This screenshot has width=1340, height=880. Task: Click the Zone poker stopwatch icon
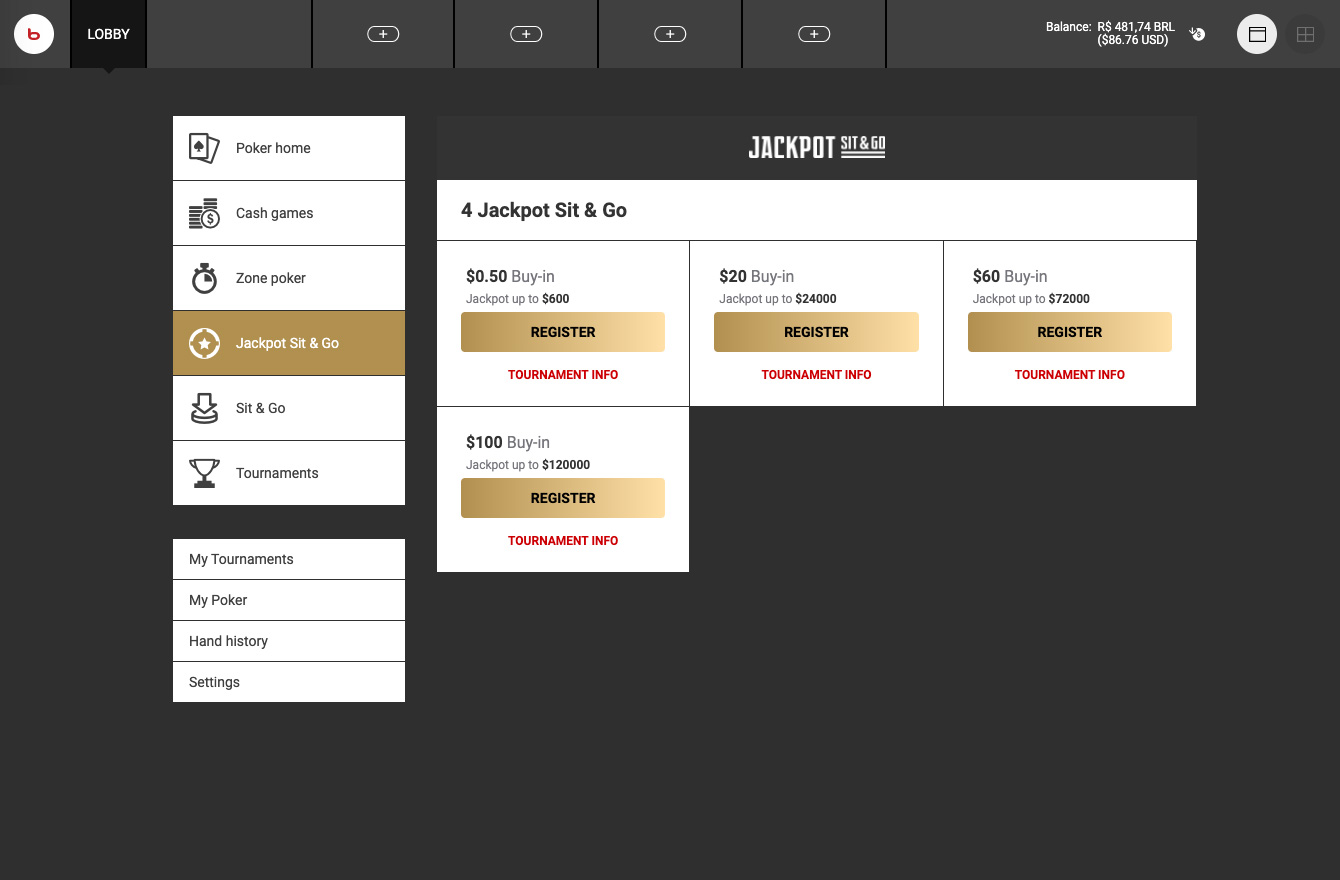(204, 278)
